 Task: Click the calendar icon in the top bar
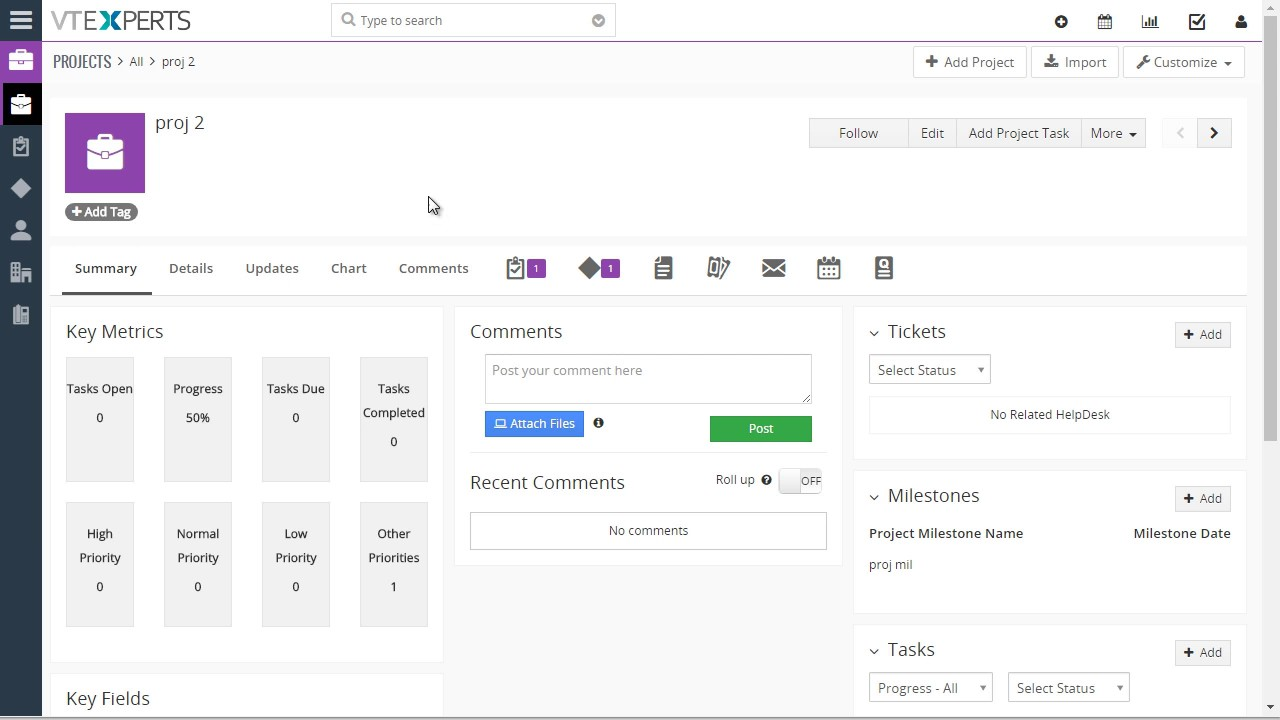(x=1105, y=21)
